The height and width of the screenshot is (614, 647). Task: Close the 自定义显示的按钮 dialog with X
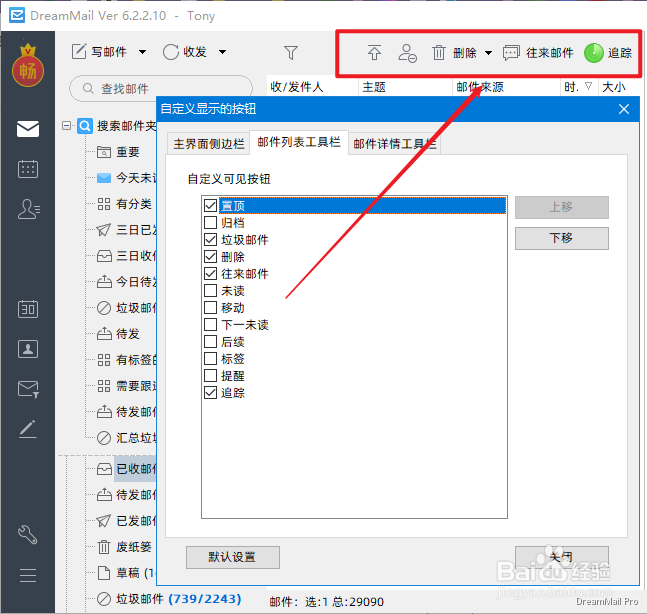pos(624,109)
